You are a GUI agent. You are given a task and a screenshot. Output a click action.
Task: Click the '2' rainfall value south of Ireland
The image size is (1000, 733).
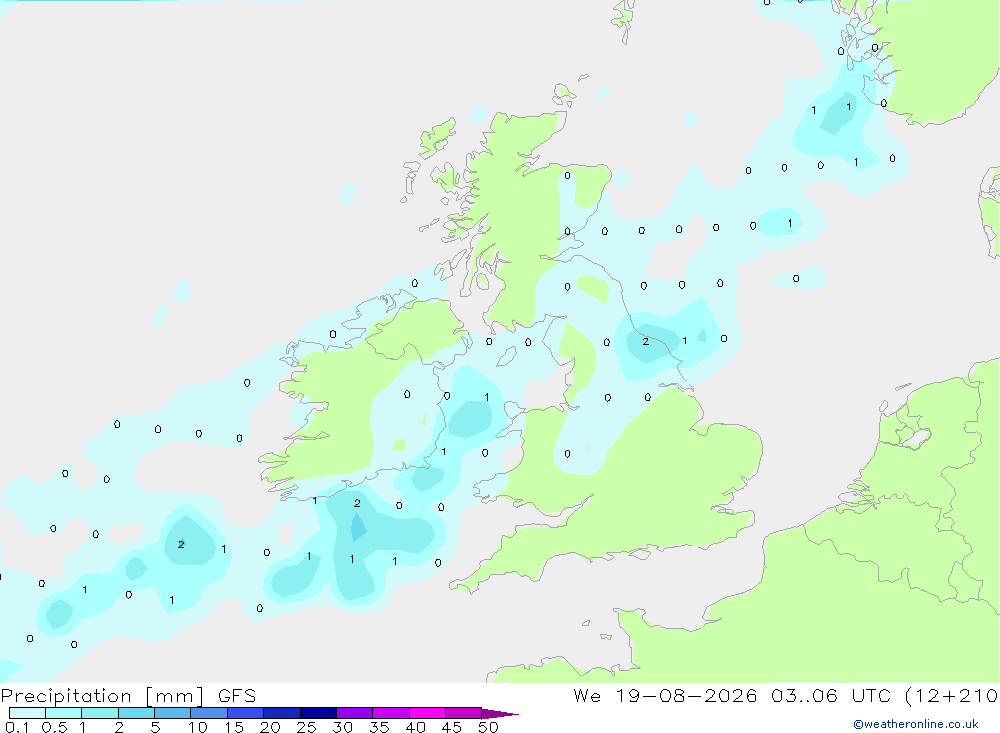[357, 503]
